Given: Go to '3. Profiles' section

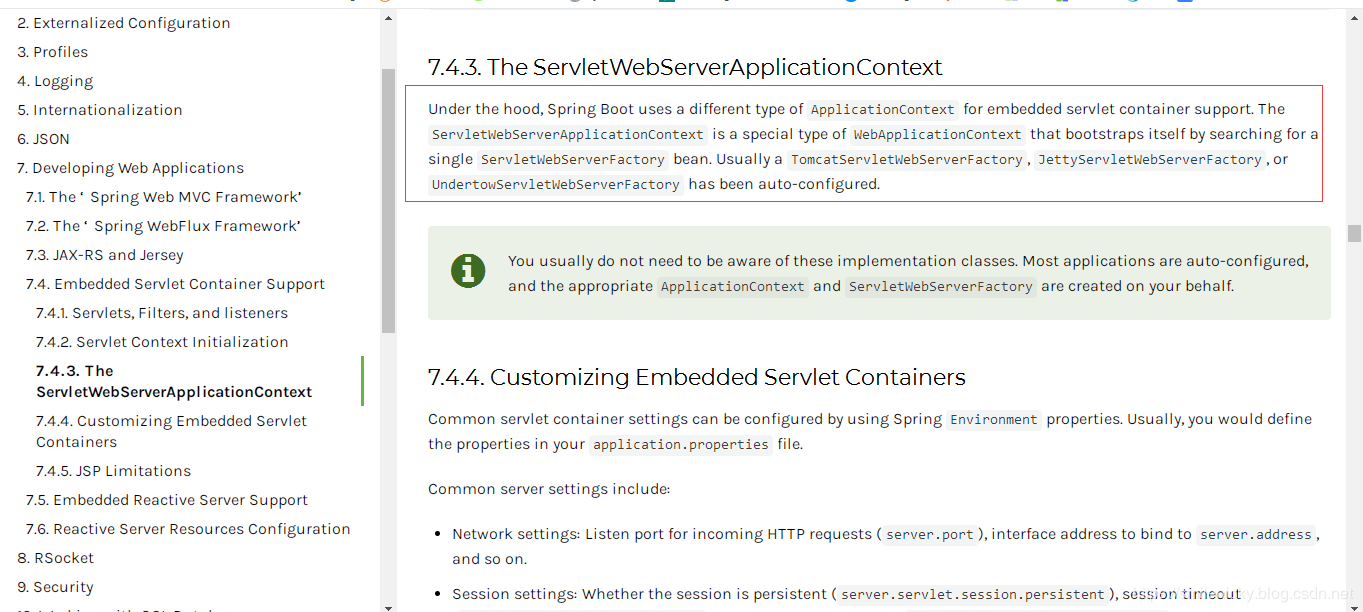Looking at the screenshot, I should click(53, 52).
